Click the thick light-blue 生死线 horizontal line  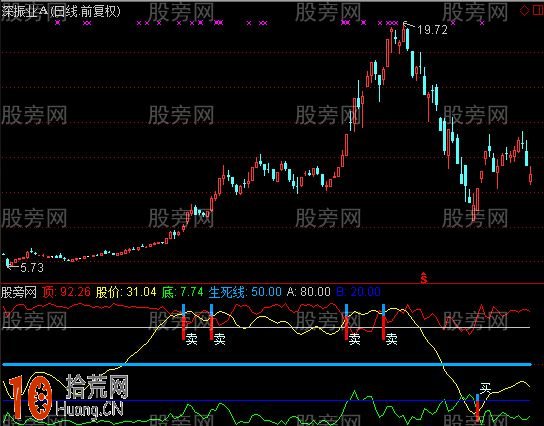(266, 364)
